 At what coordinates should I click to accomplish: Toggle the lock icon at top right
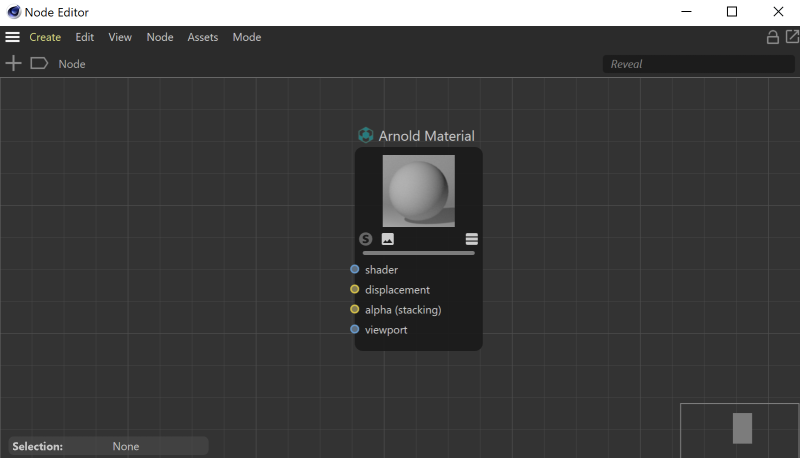pyautogui.click(x=772, y=37)
